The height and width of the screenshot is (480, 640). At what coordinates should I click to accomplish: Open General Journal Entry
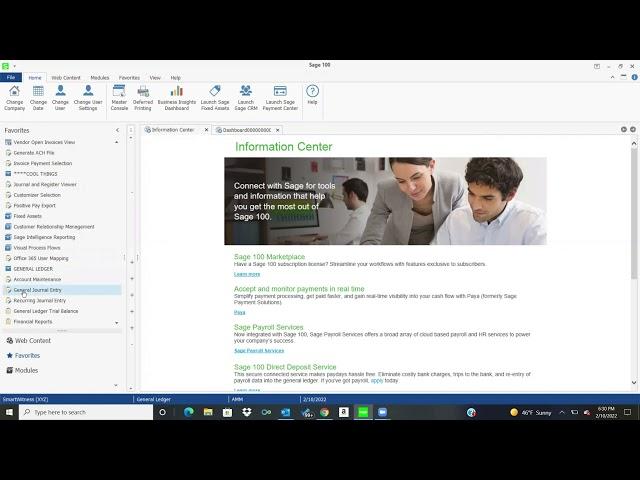(x=62, y=290)
